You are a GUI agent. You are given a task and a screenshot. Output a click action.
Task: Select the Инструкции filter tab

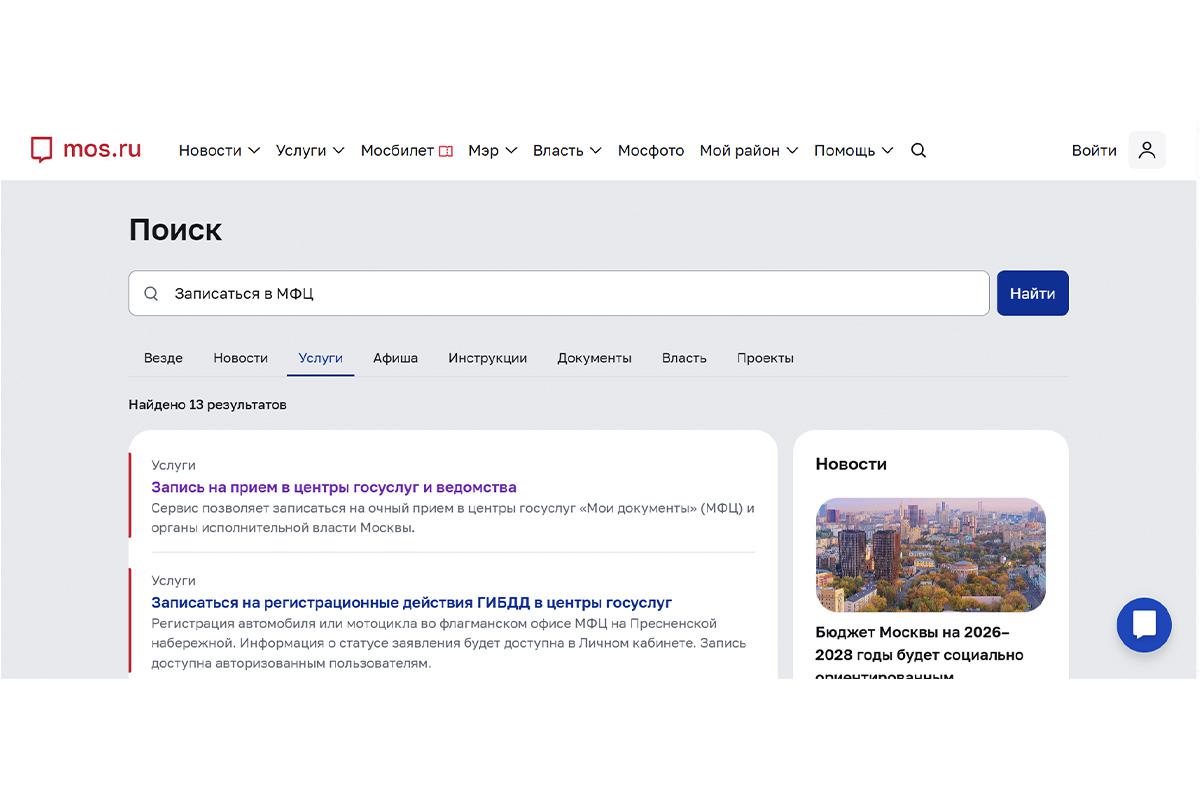pos(487,357)
